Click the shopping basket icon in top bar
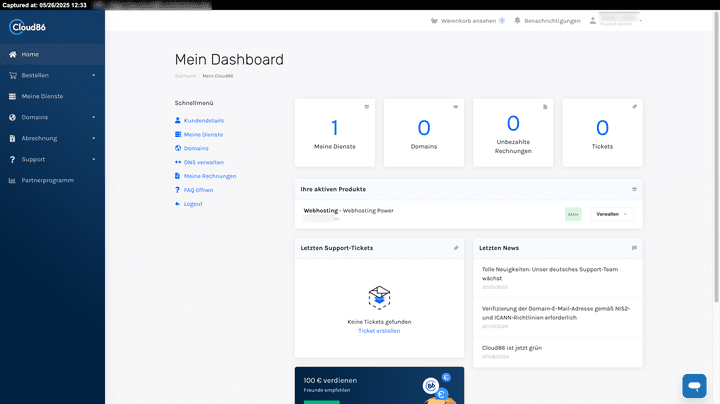The width and height of the screenshot is (720, 404). pyautogui.click(x=434, y=21)
